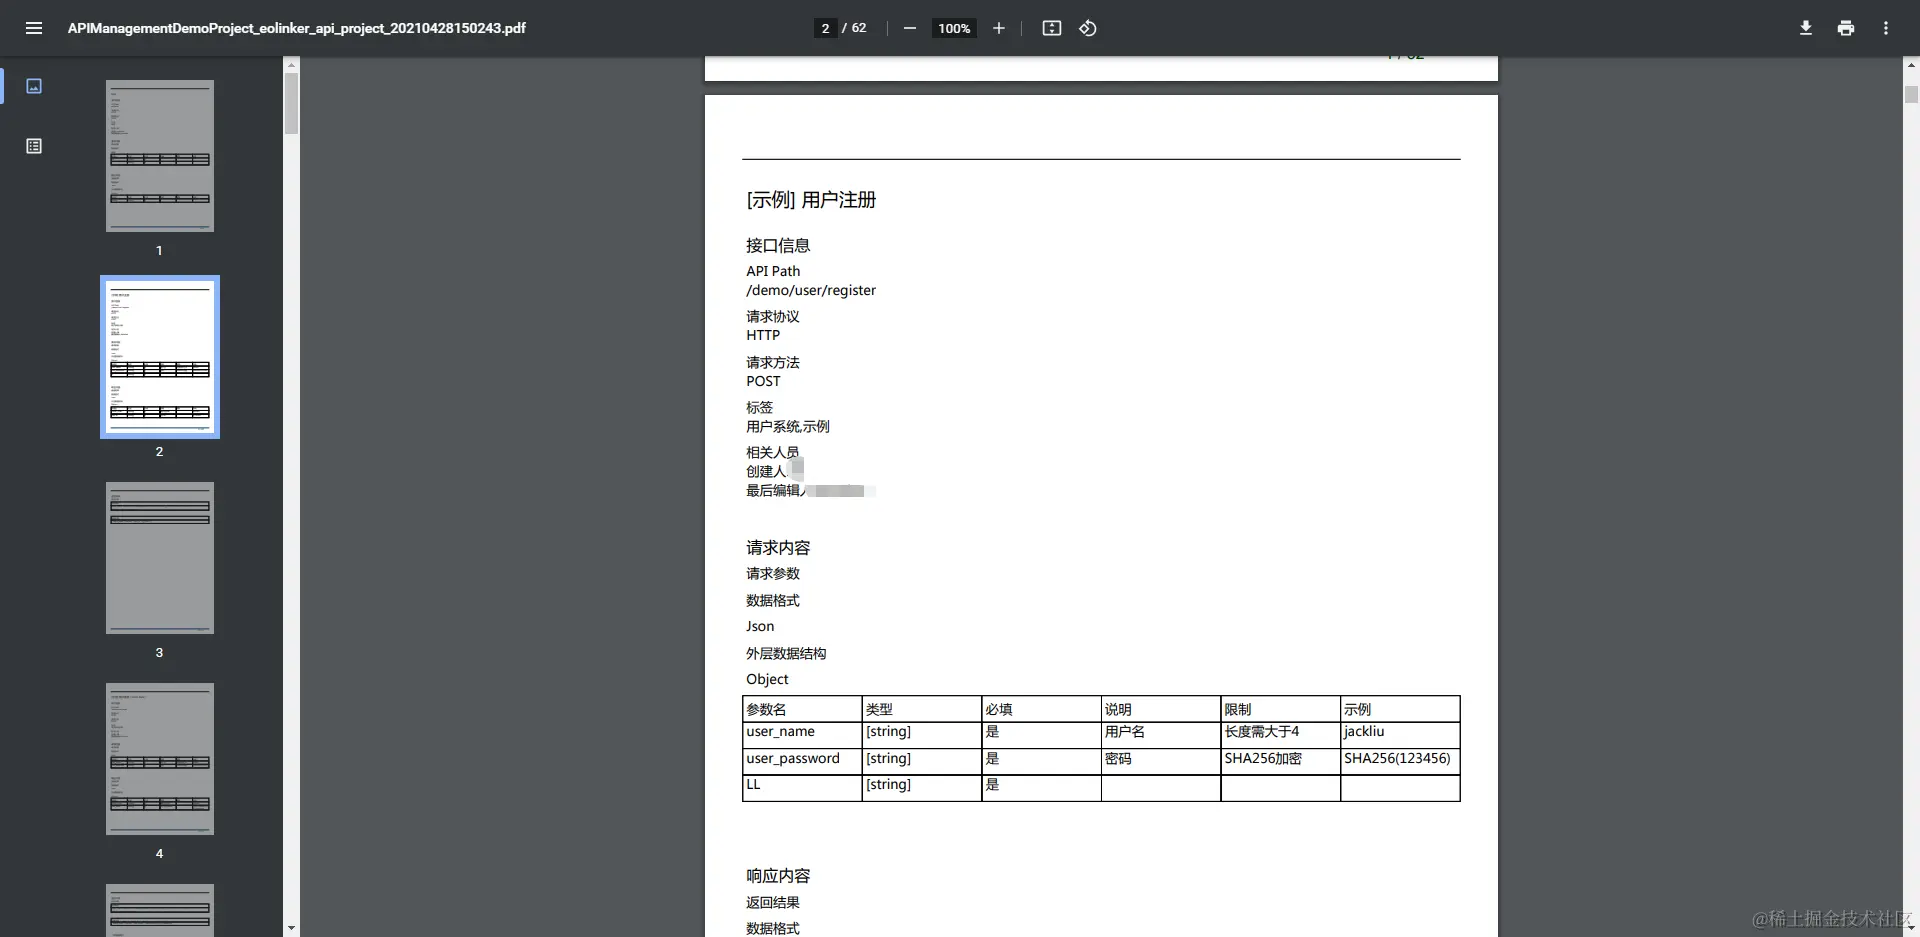Click the '类型' column header
The image size is (1920, 937).
pyautogui.click(x=922, y=709)
